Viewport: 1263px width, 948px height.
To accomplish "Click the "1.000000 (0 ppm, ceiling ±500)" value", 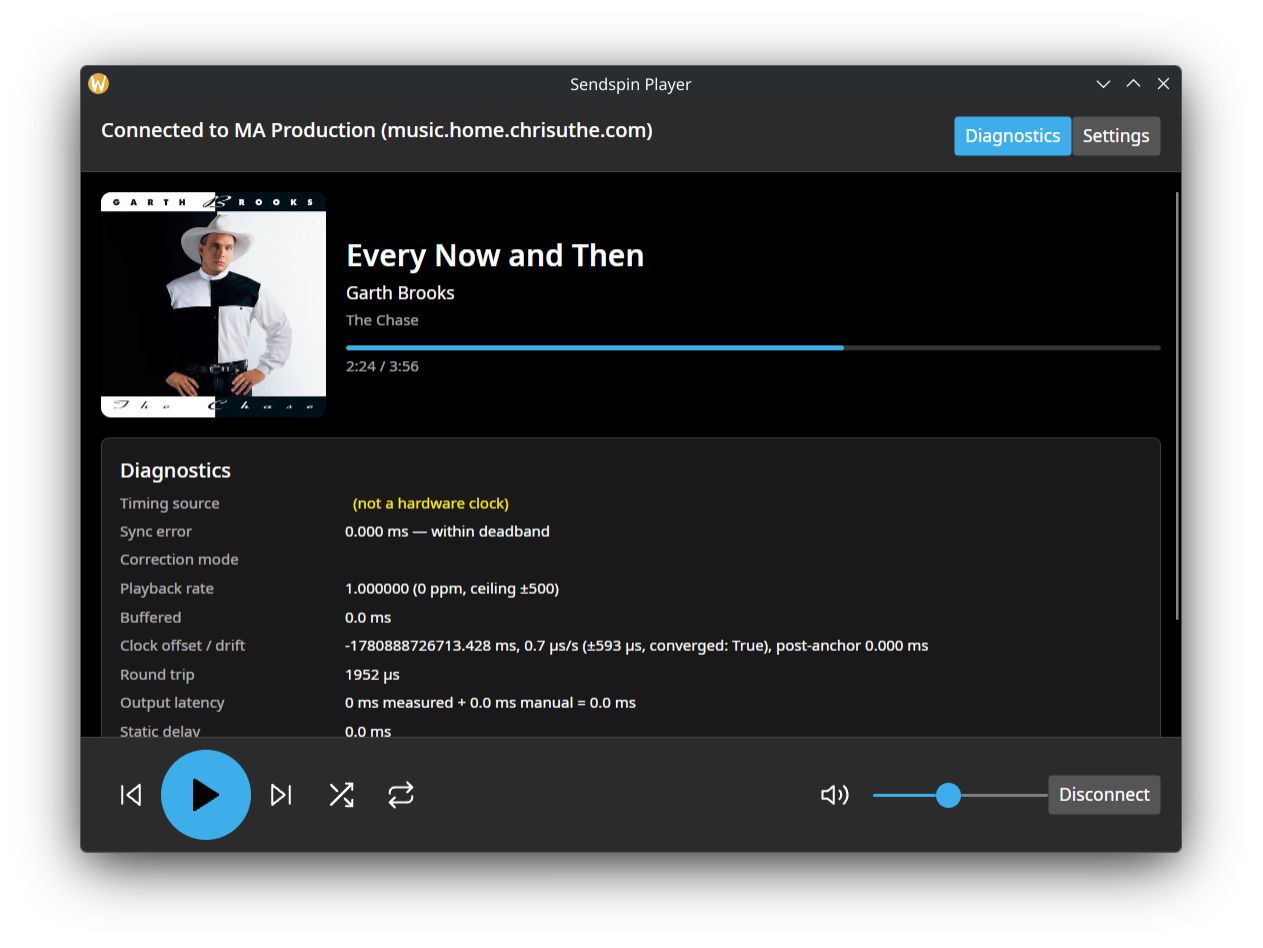I will 452,588.
